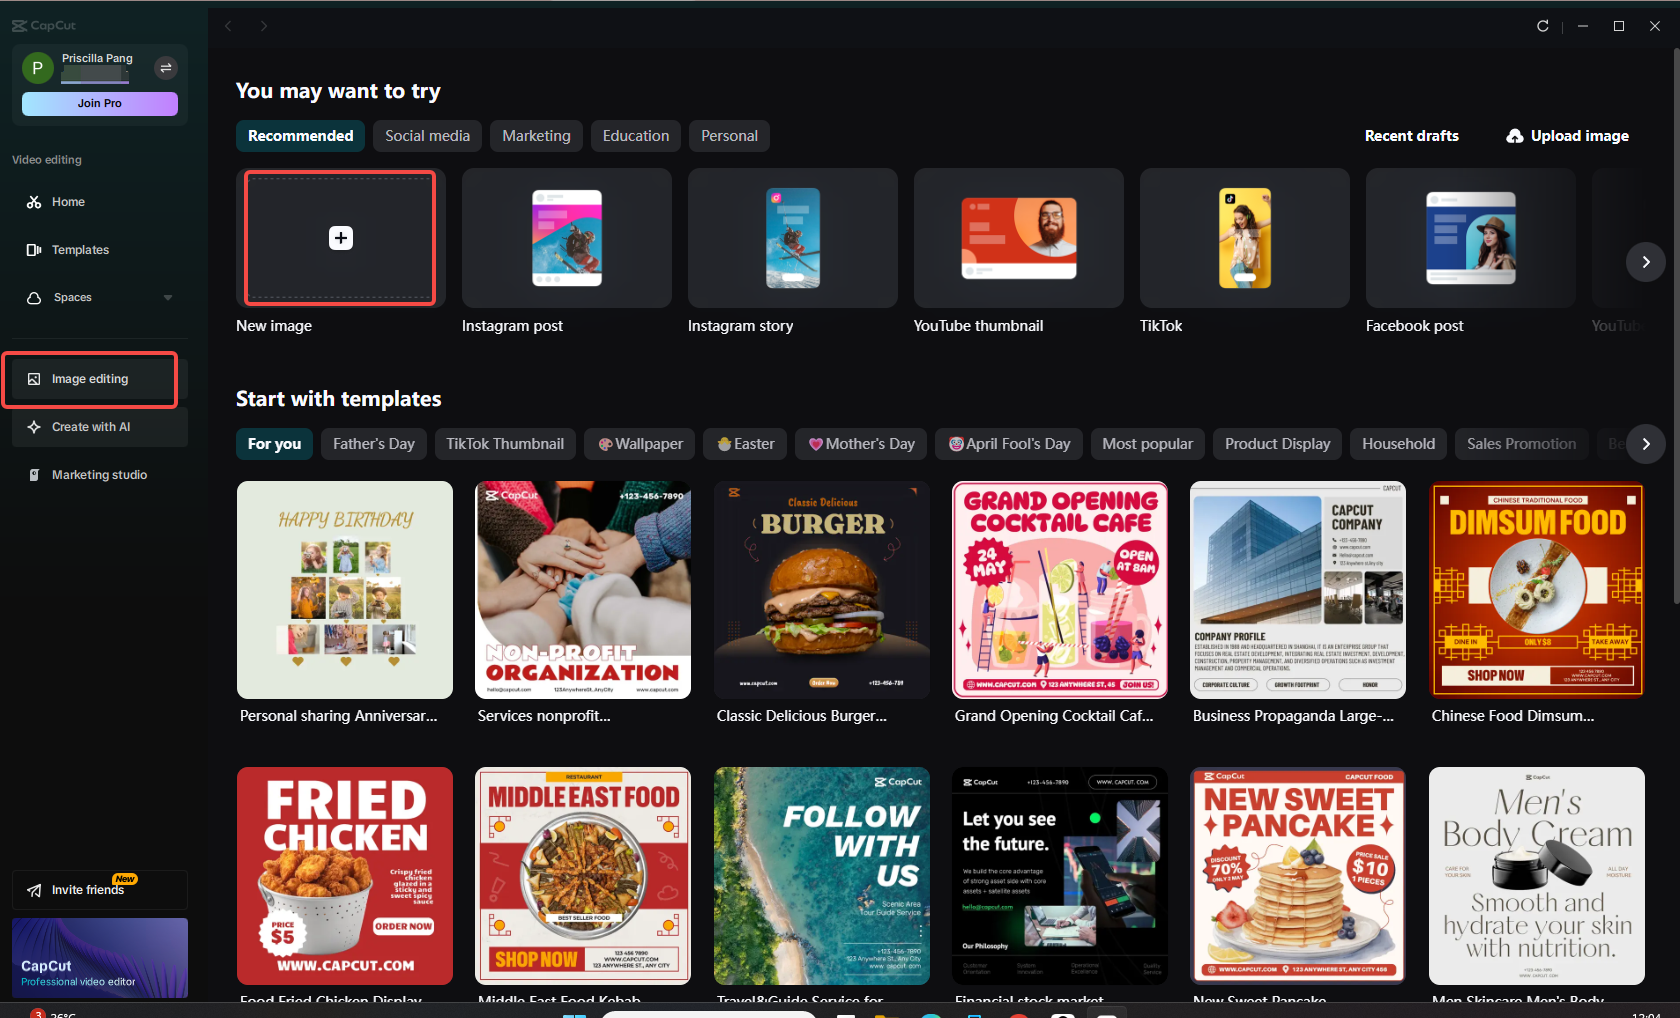The image size is (1680, 1018).
Task: Show more template categories with the arrow
Action: (1646, 444)
